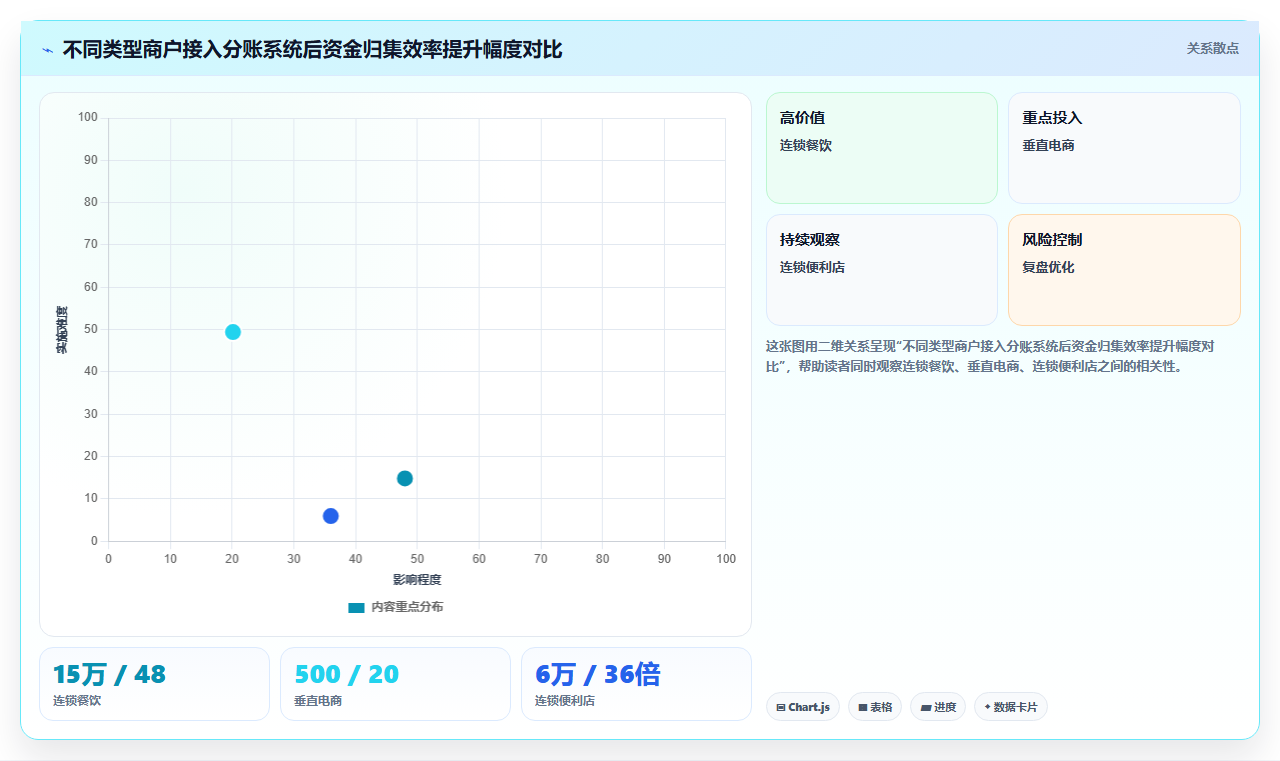1280x761 pixels.
Task: Click the 复盘优化 text
Action: coord(1048,267)
